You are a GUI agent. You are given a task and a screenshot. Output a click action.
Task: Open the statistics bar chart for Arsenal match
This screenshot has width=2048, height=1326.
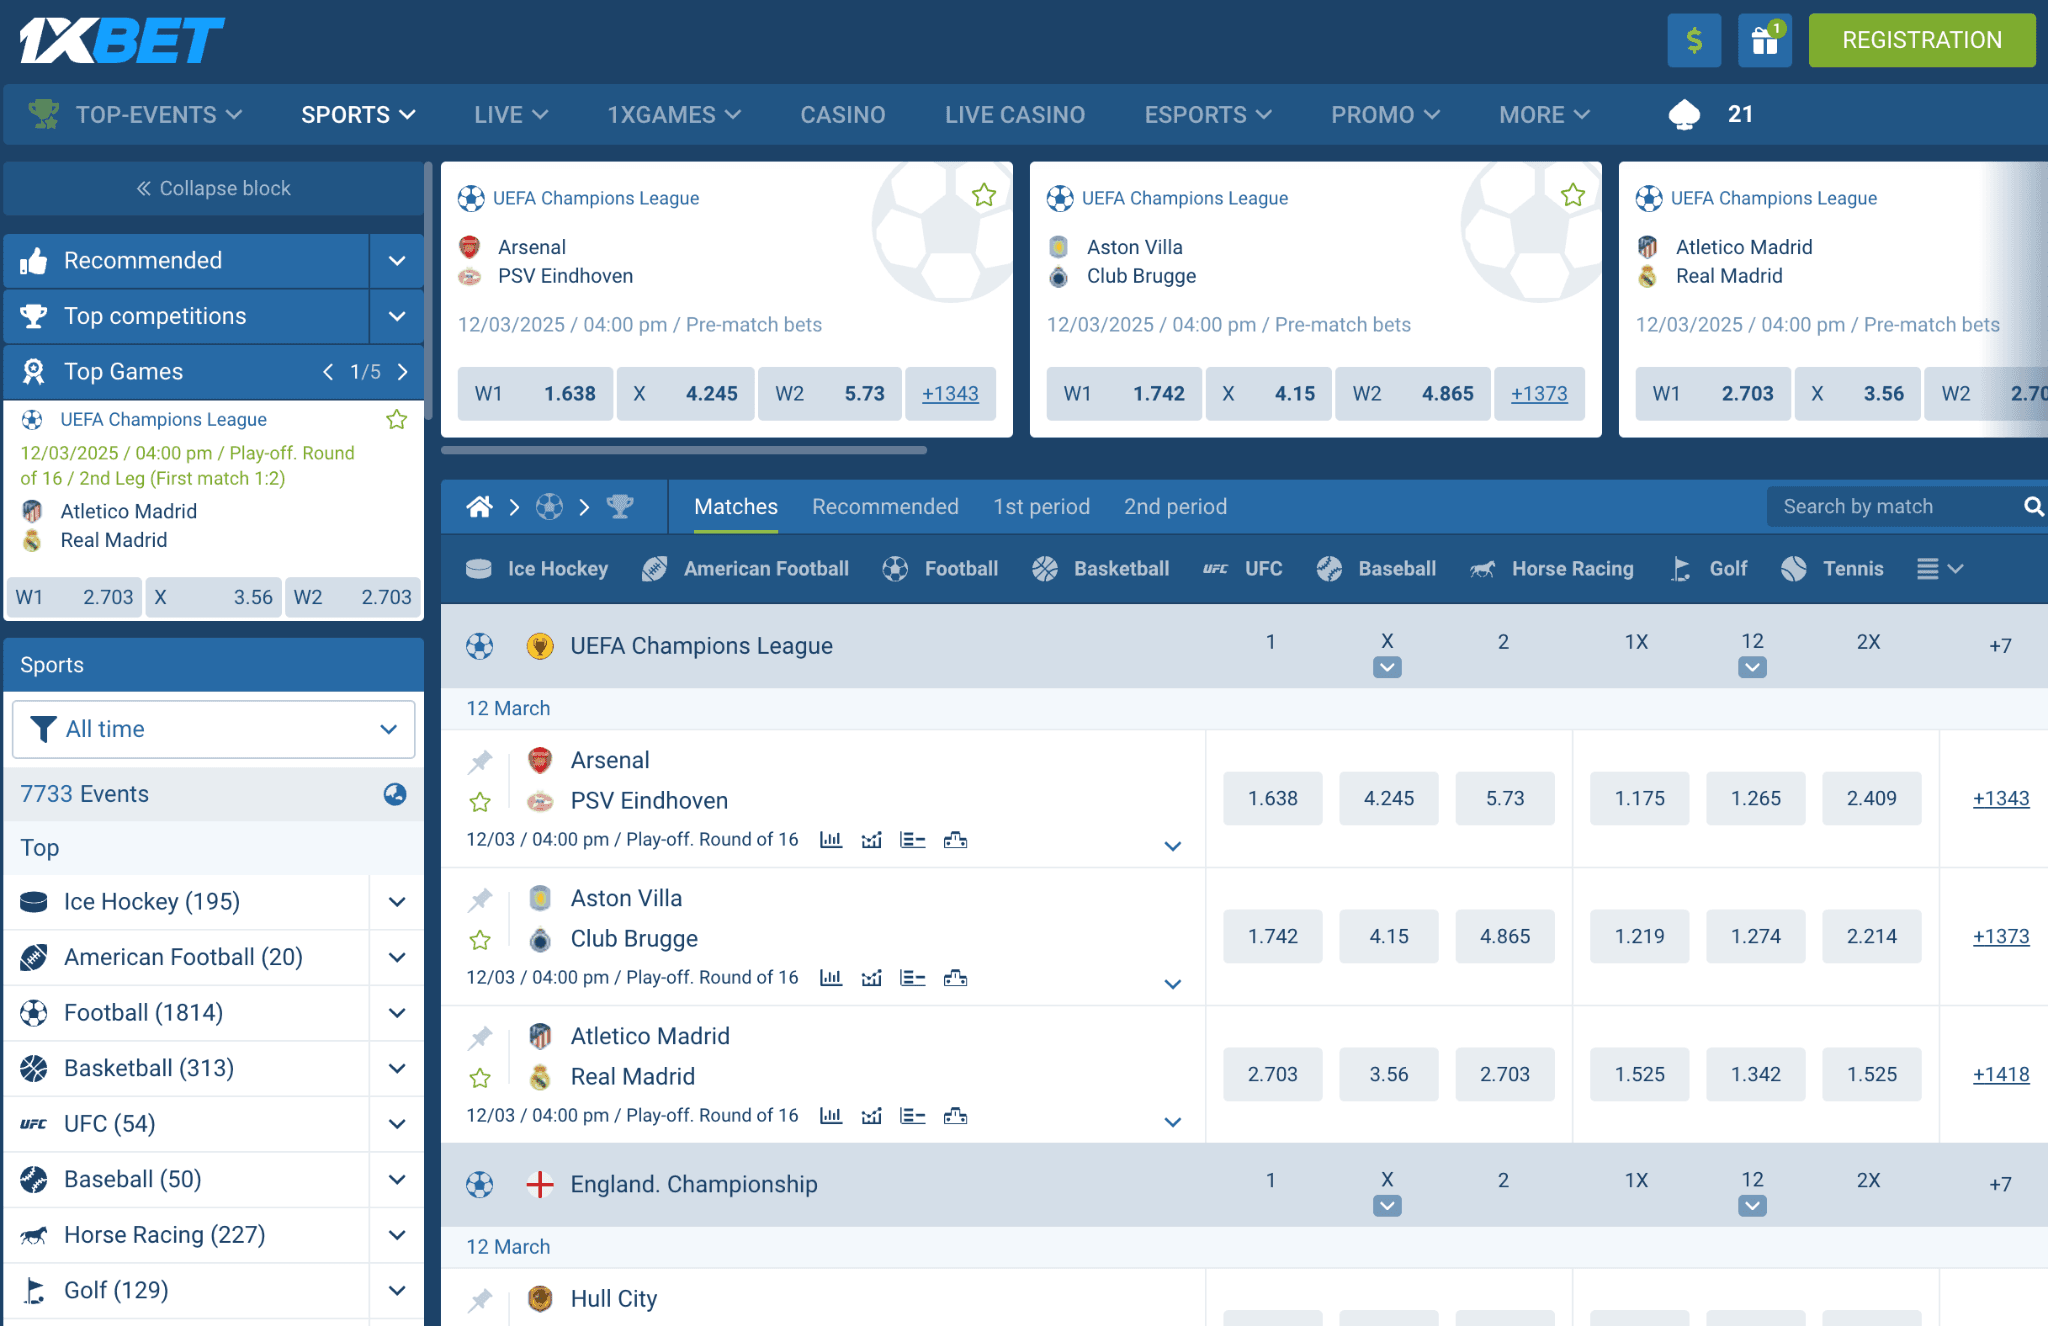(830, 840)
